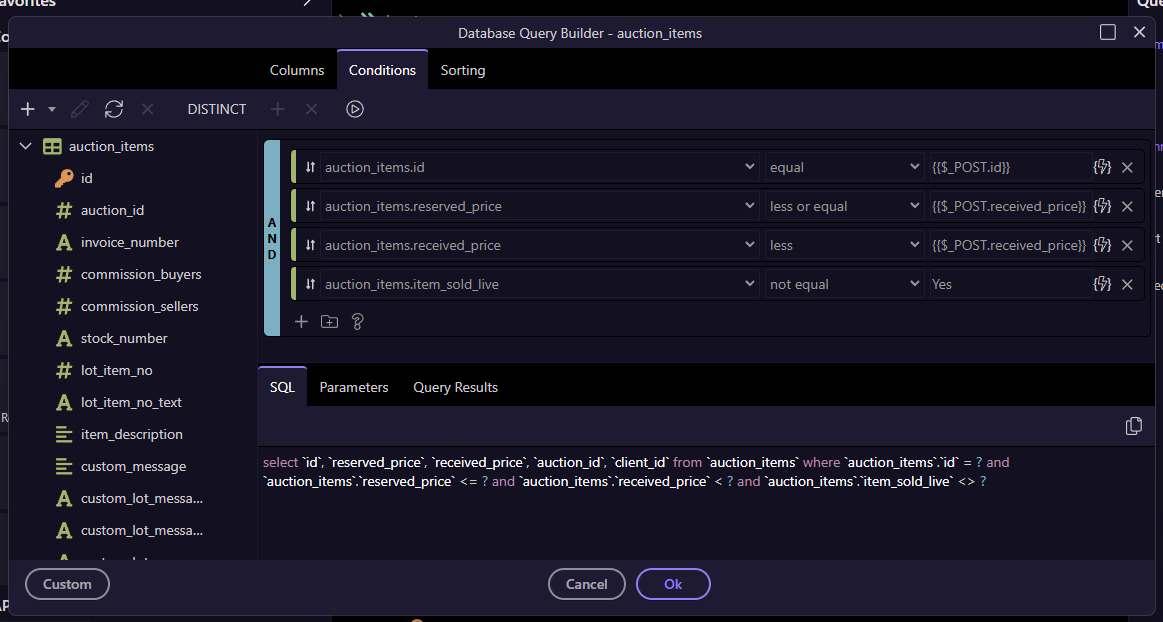Copy the SQL using the clipboard icon
Image resolution: width=1163 pixels, height=622 pixels.
pos(1133,426)
